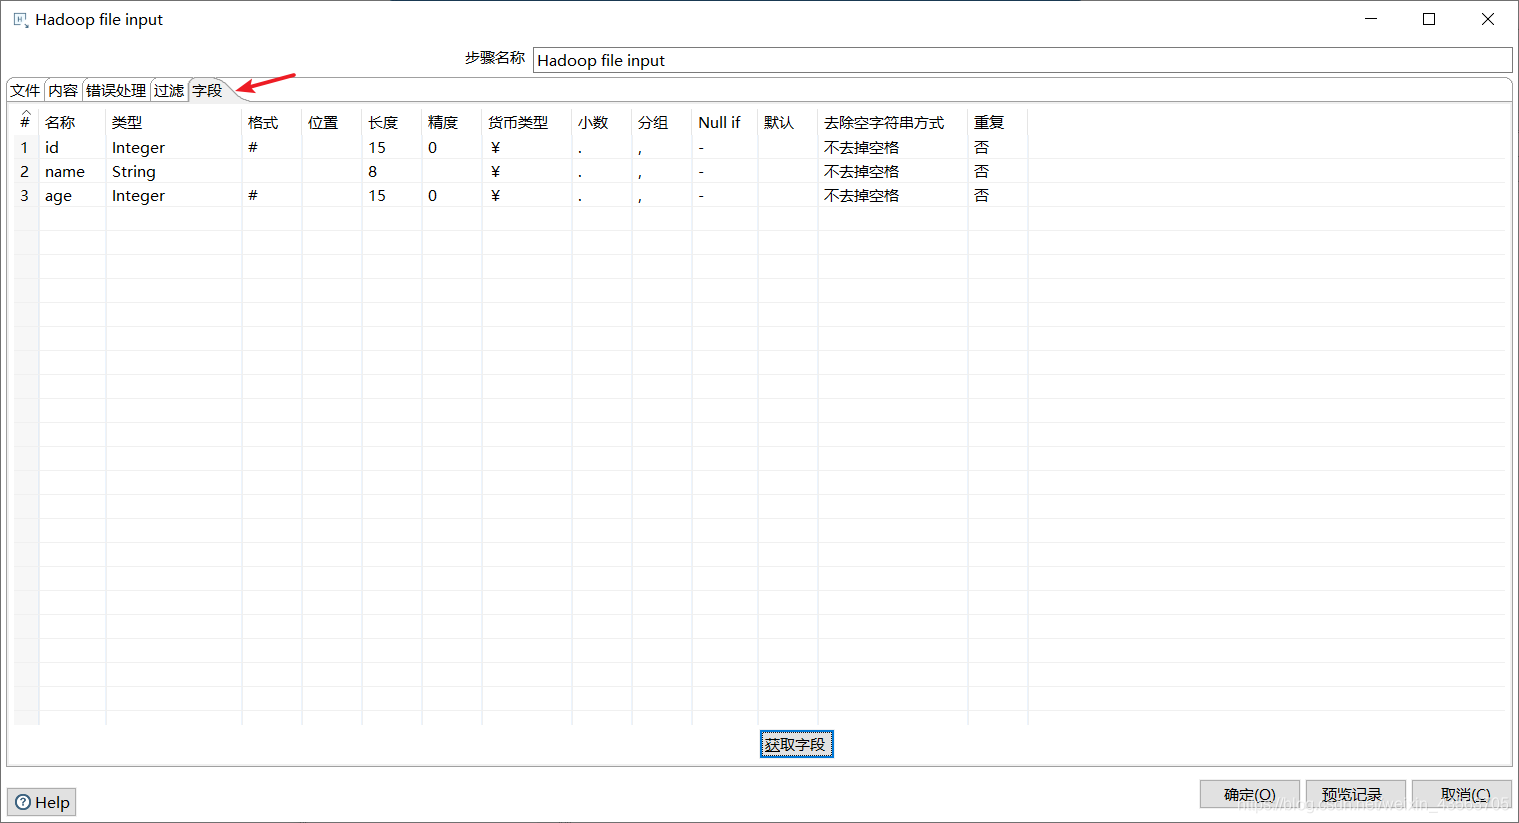Switch to the 文件 tab
Image resolution: width=1519 pixels, height=823 pixels.
(x=25, y=91)
